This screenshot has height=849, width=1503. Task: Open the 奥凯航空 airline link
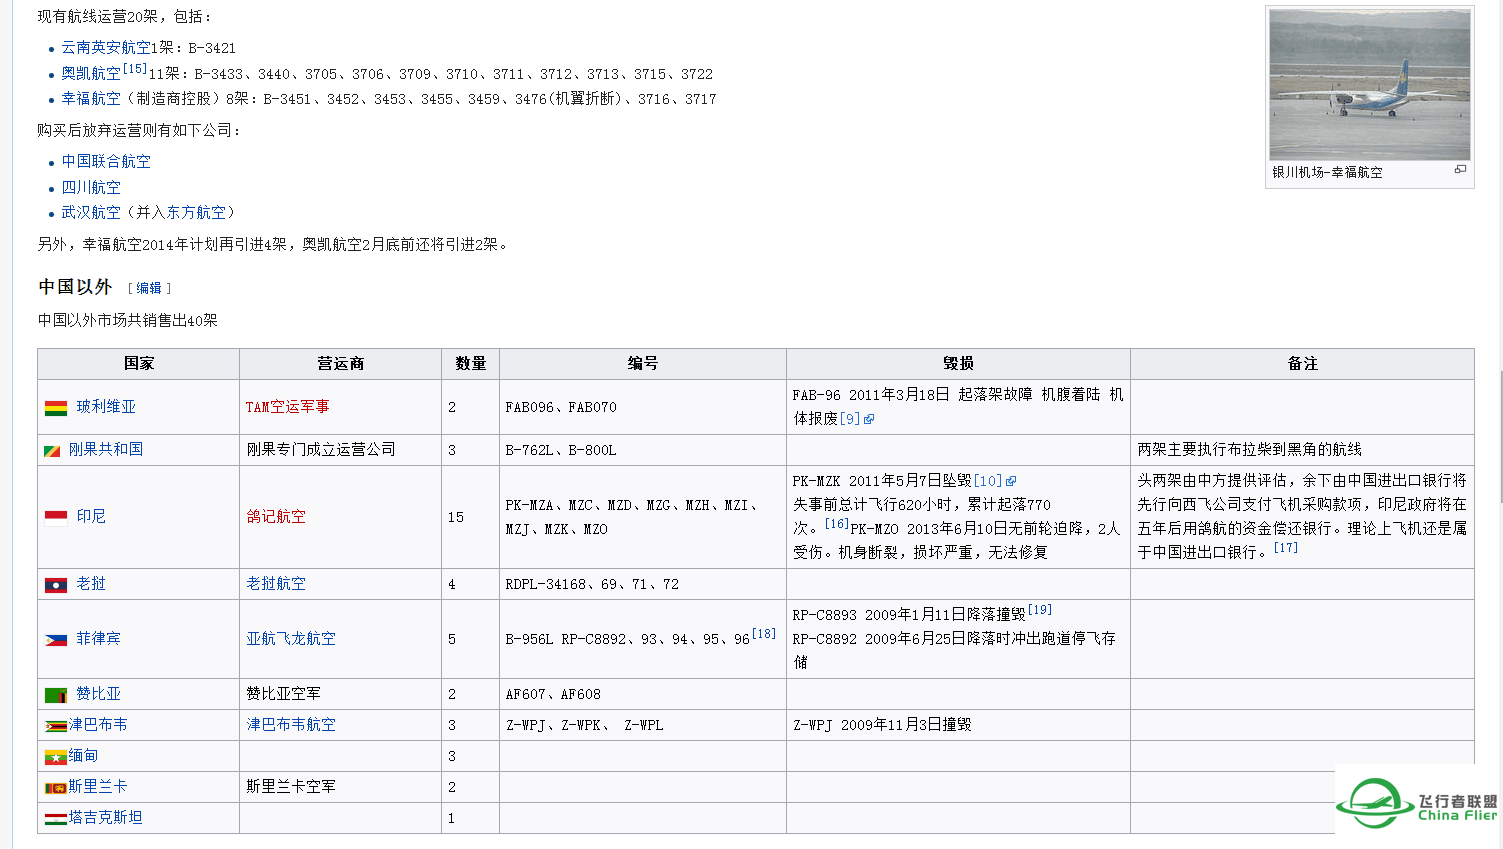(x=91, y=73)
